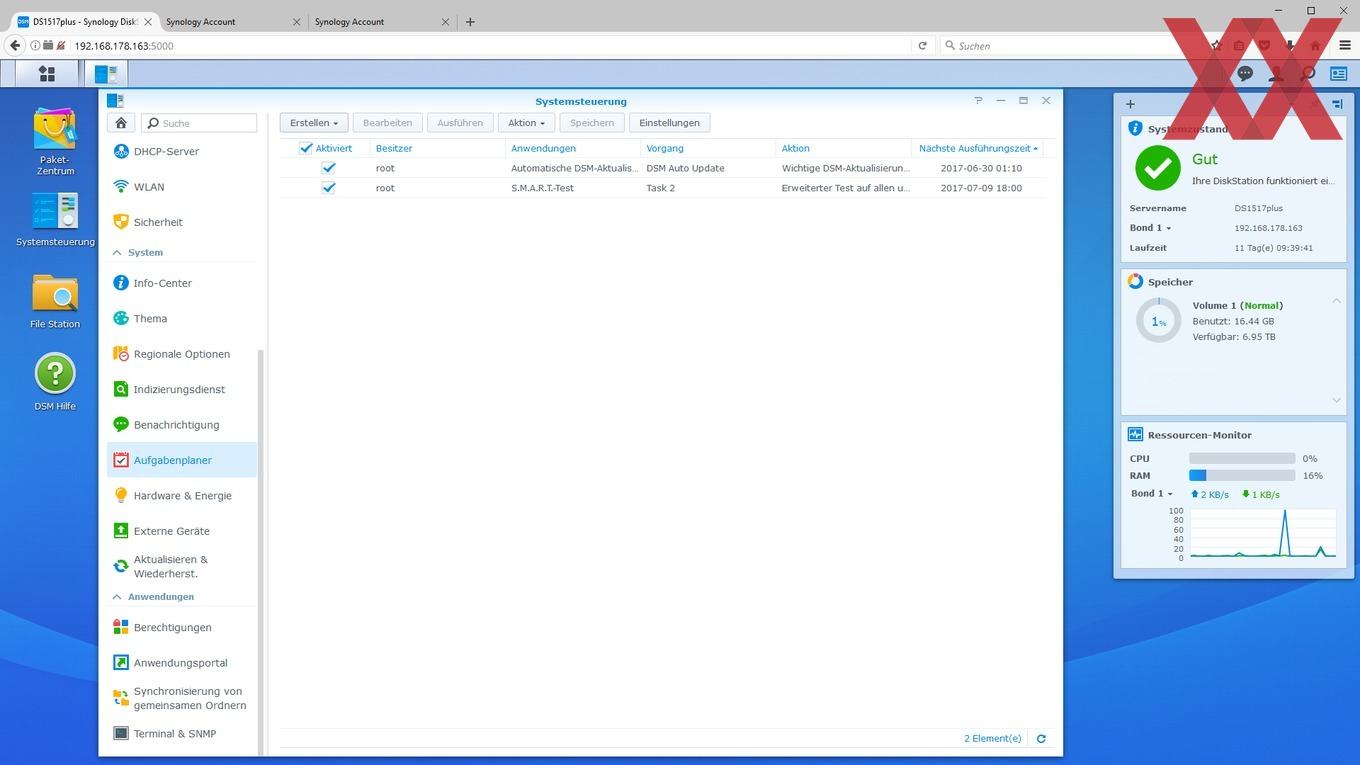
Task: Open the widgets panel icon in DSM taskbar
Action: coord(1338,73)
